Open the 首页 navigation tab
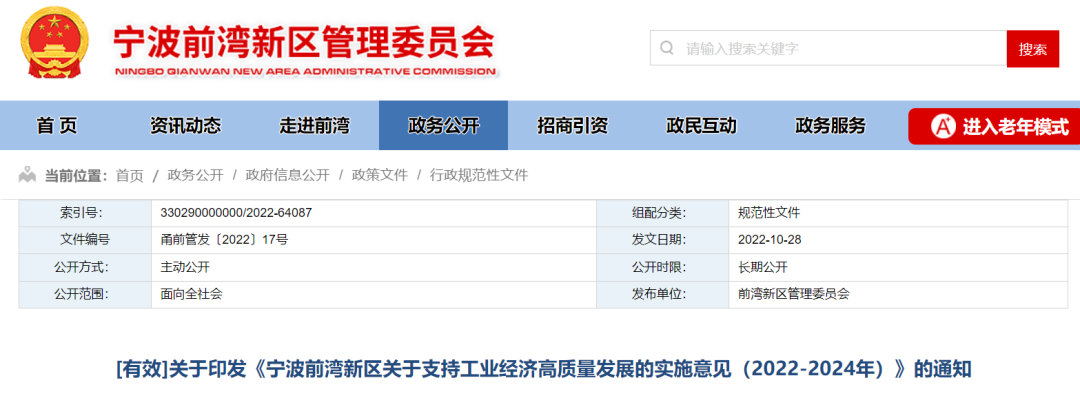Screen dimensions: 1080x398 pyautogui.click(x=57, y=125)
